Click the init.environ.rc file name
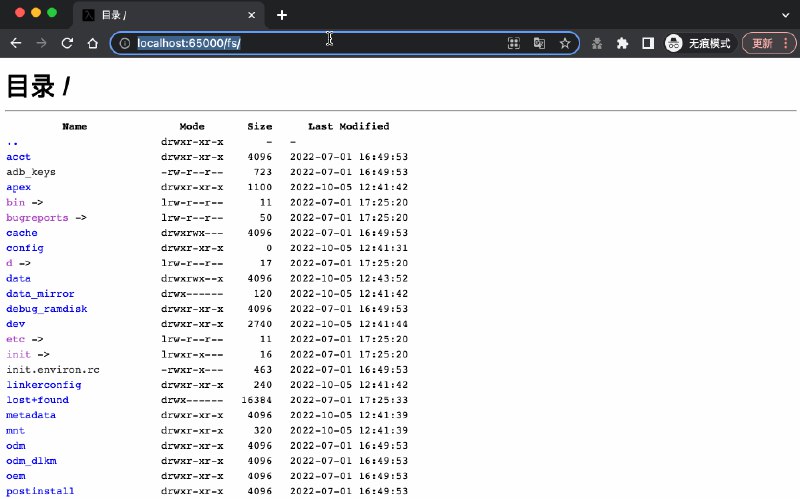The image size is (800, 499). 53,370
